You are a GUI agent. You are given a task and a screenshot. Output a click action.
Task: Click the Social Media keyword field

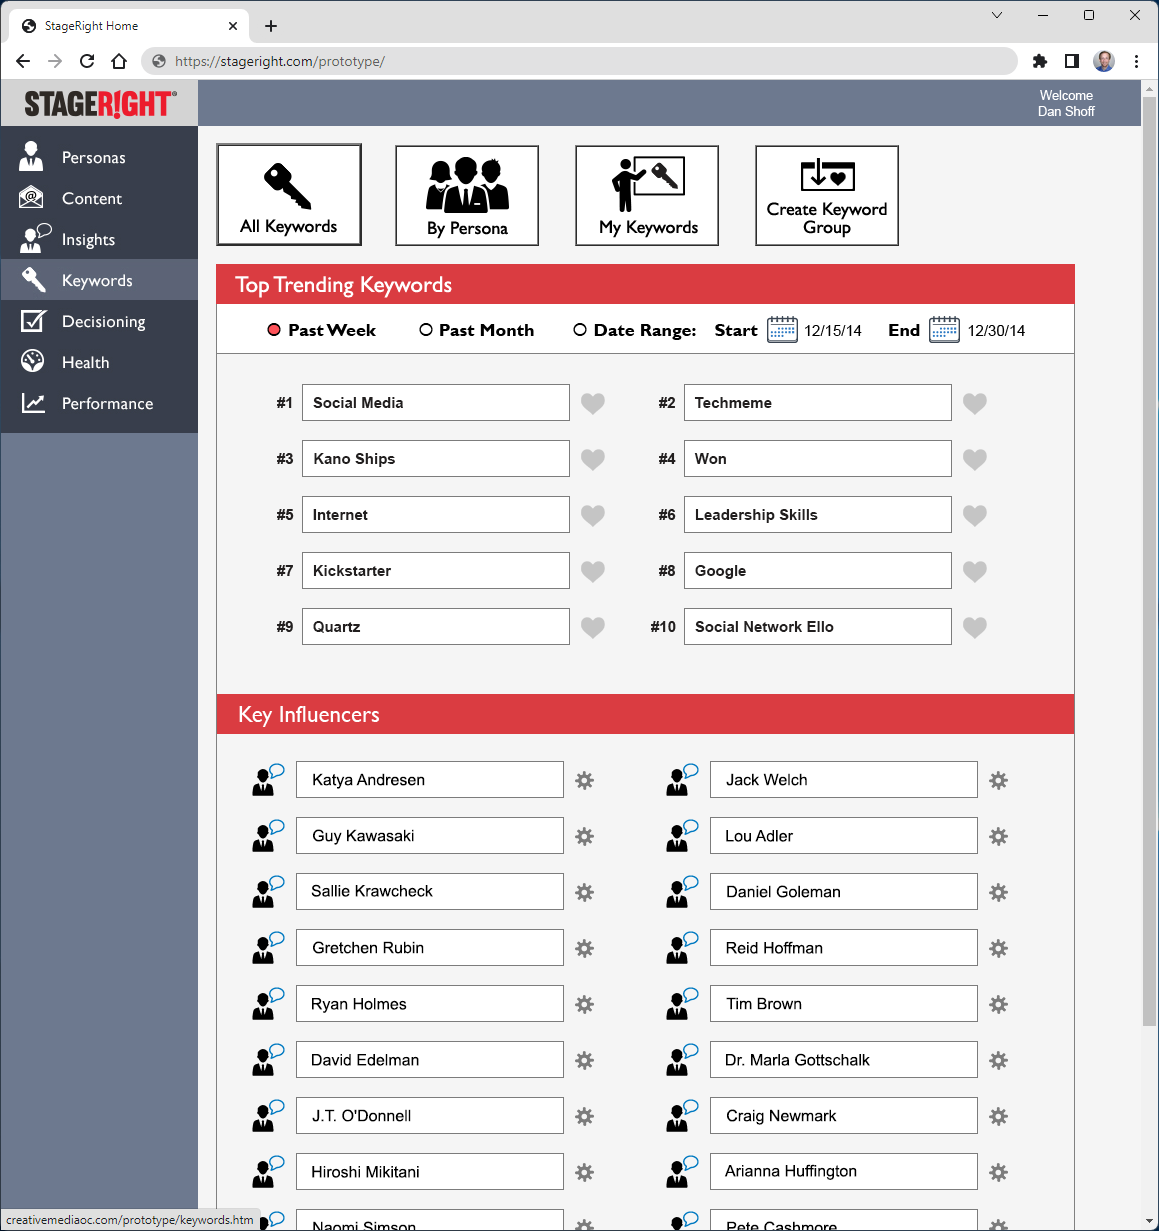(436, 403)
